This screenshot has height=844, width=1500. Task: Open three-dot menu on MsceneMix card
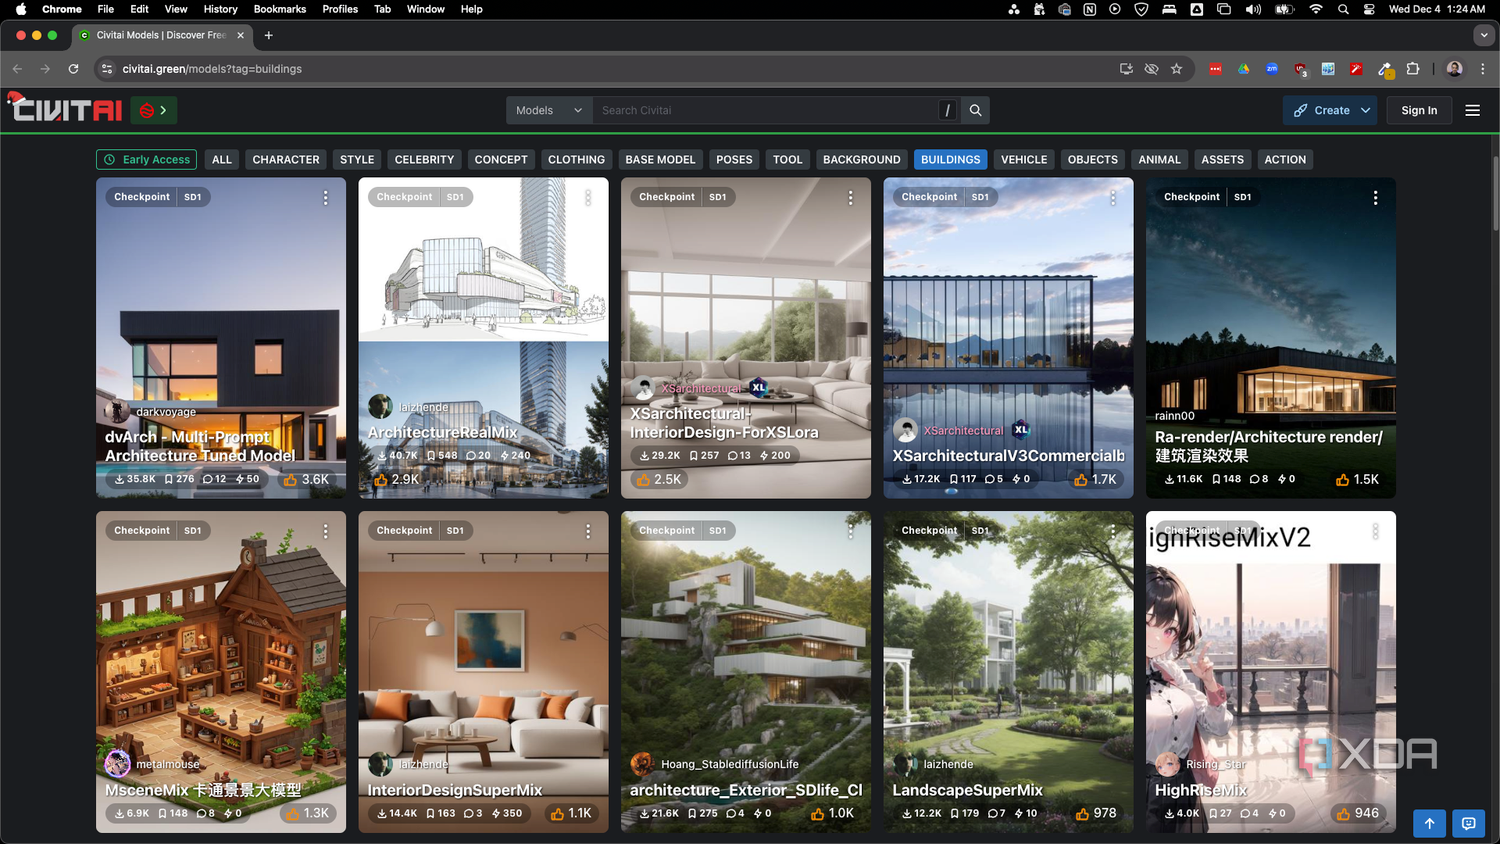coord(325,531)
